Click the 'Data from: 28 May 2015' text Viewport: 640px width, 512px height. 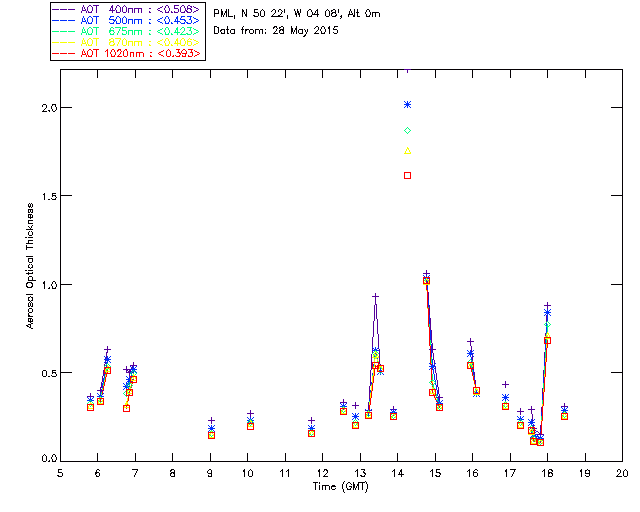tap(276, 30)
